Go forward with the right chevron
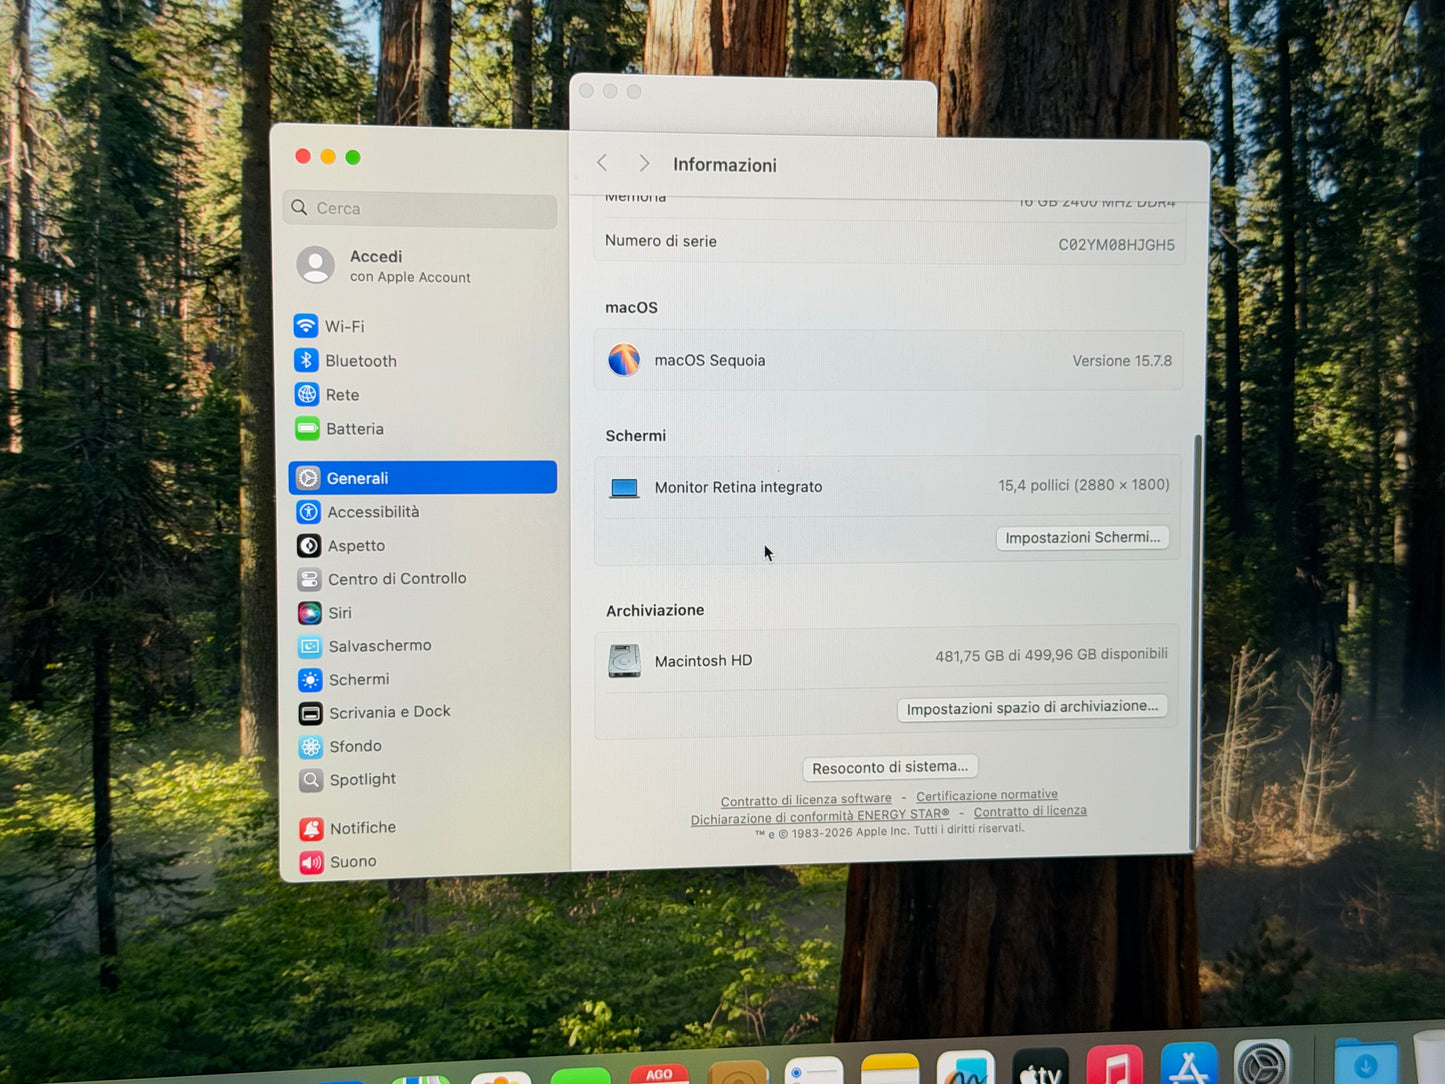The width and height of the screenshot is (1445, 1084). pyautogui.click(x=644, y=163)
